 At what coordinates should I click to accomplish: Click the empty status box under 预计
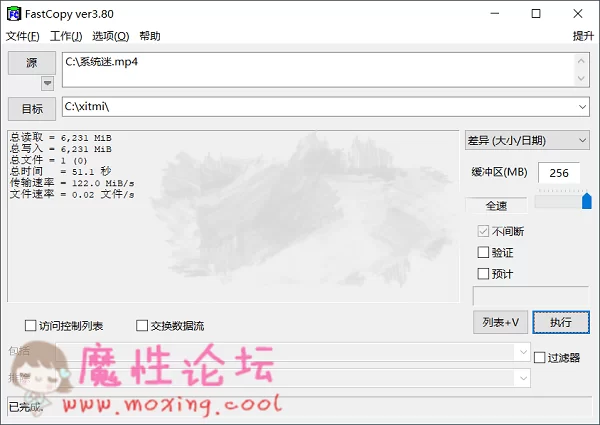[x=531, y=295]
